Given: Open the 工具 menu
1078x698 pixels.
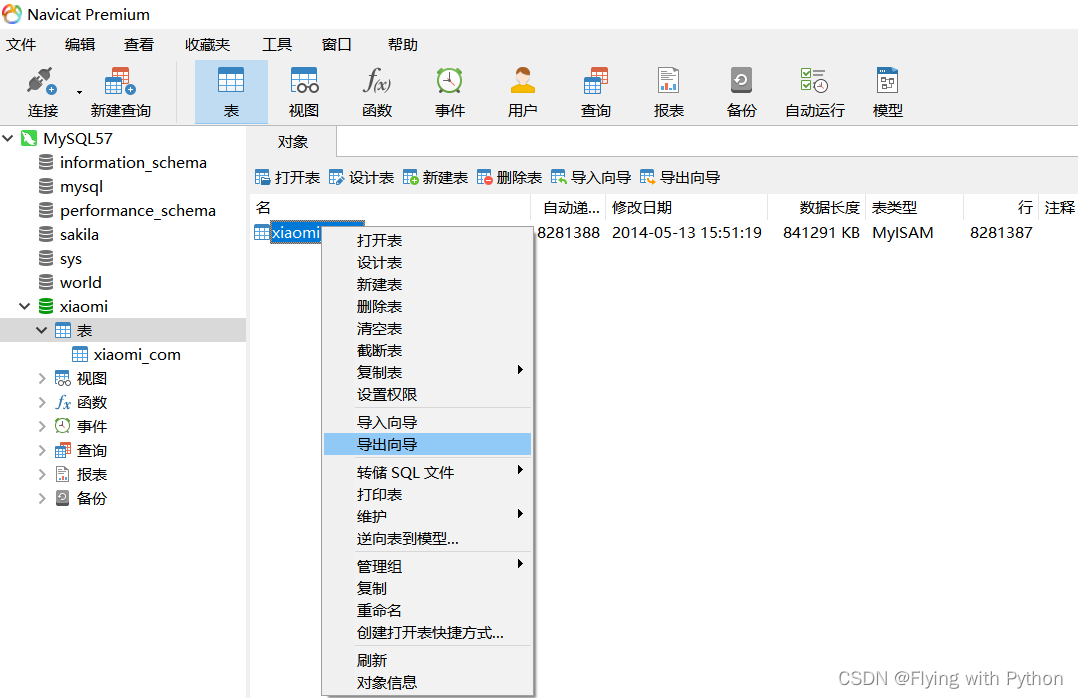Looking at the screenshot, I should click(x=277, y=44).
